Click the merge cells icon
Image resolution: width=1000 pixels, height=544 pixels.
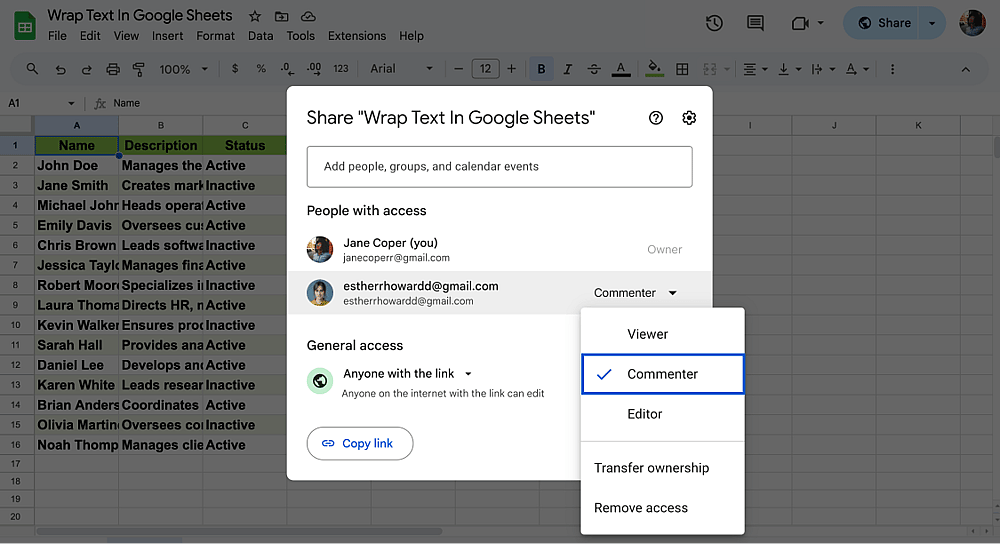pos(710,69)
